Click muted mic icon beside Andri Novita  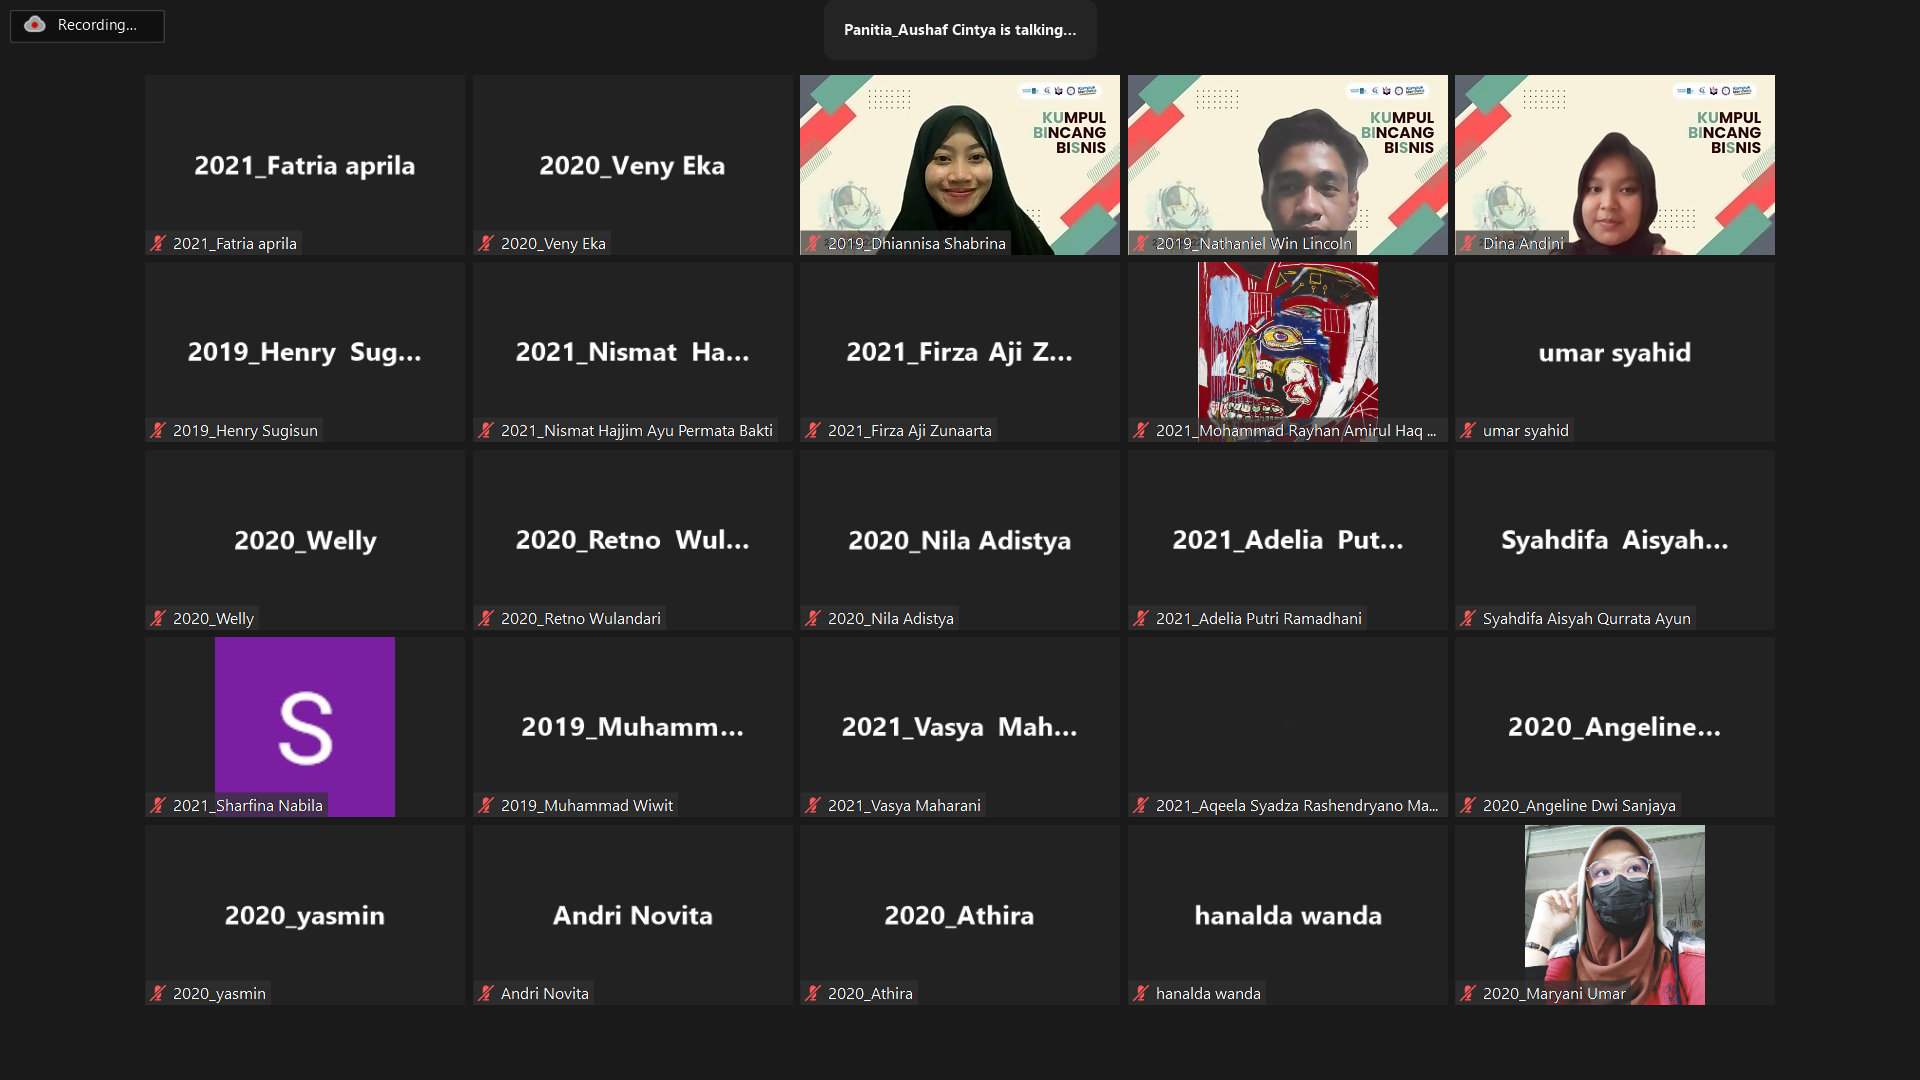[486, 993]
